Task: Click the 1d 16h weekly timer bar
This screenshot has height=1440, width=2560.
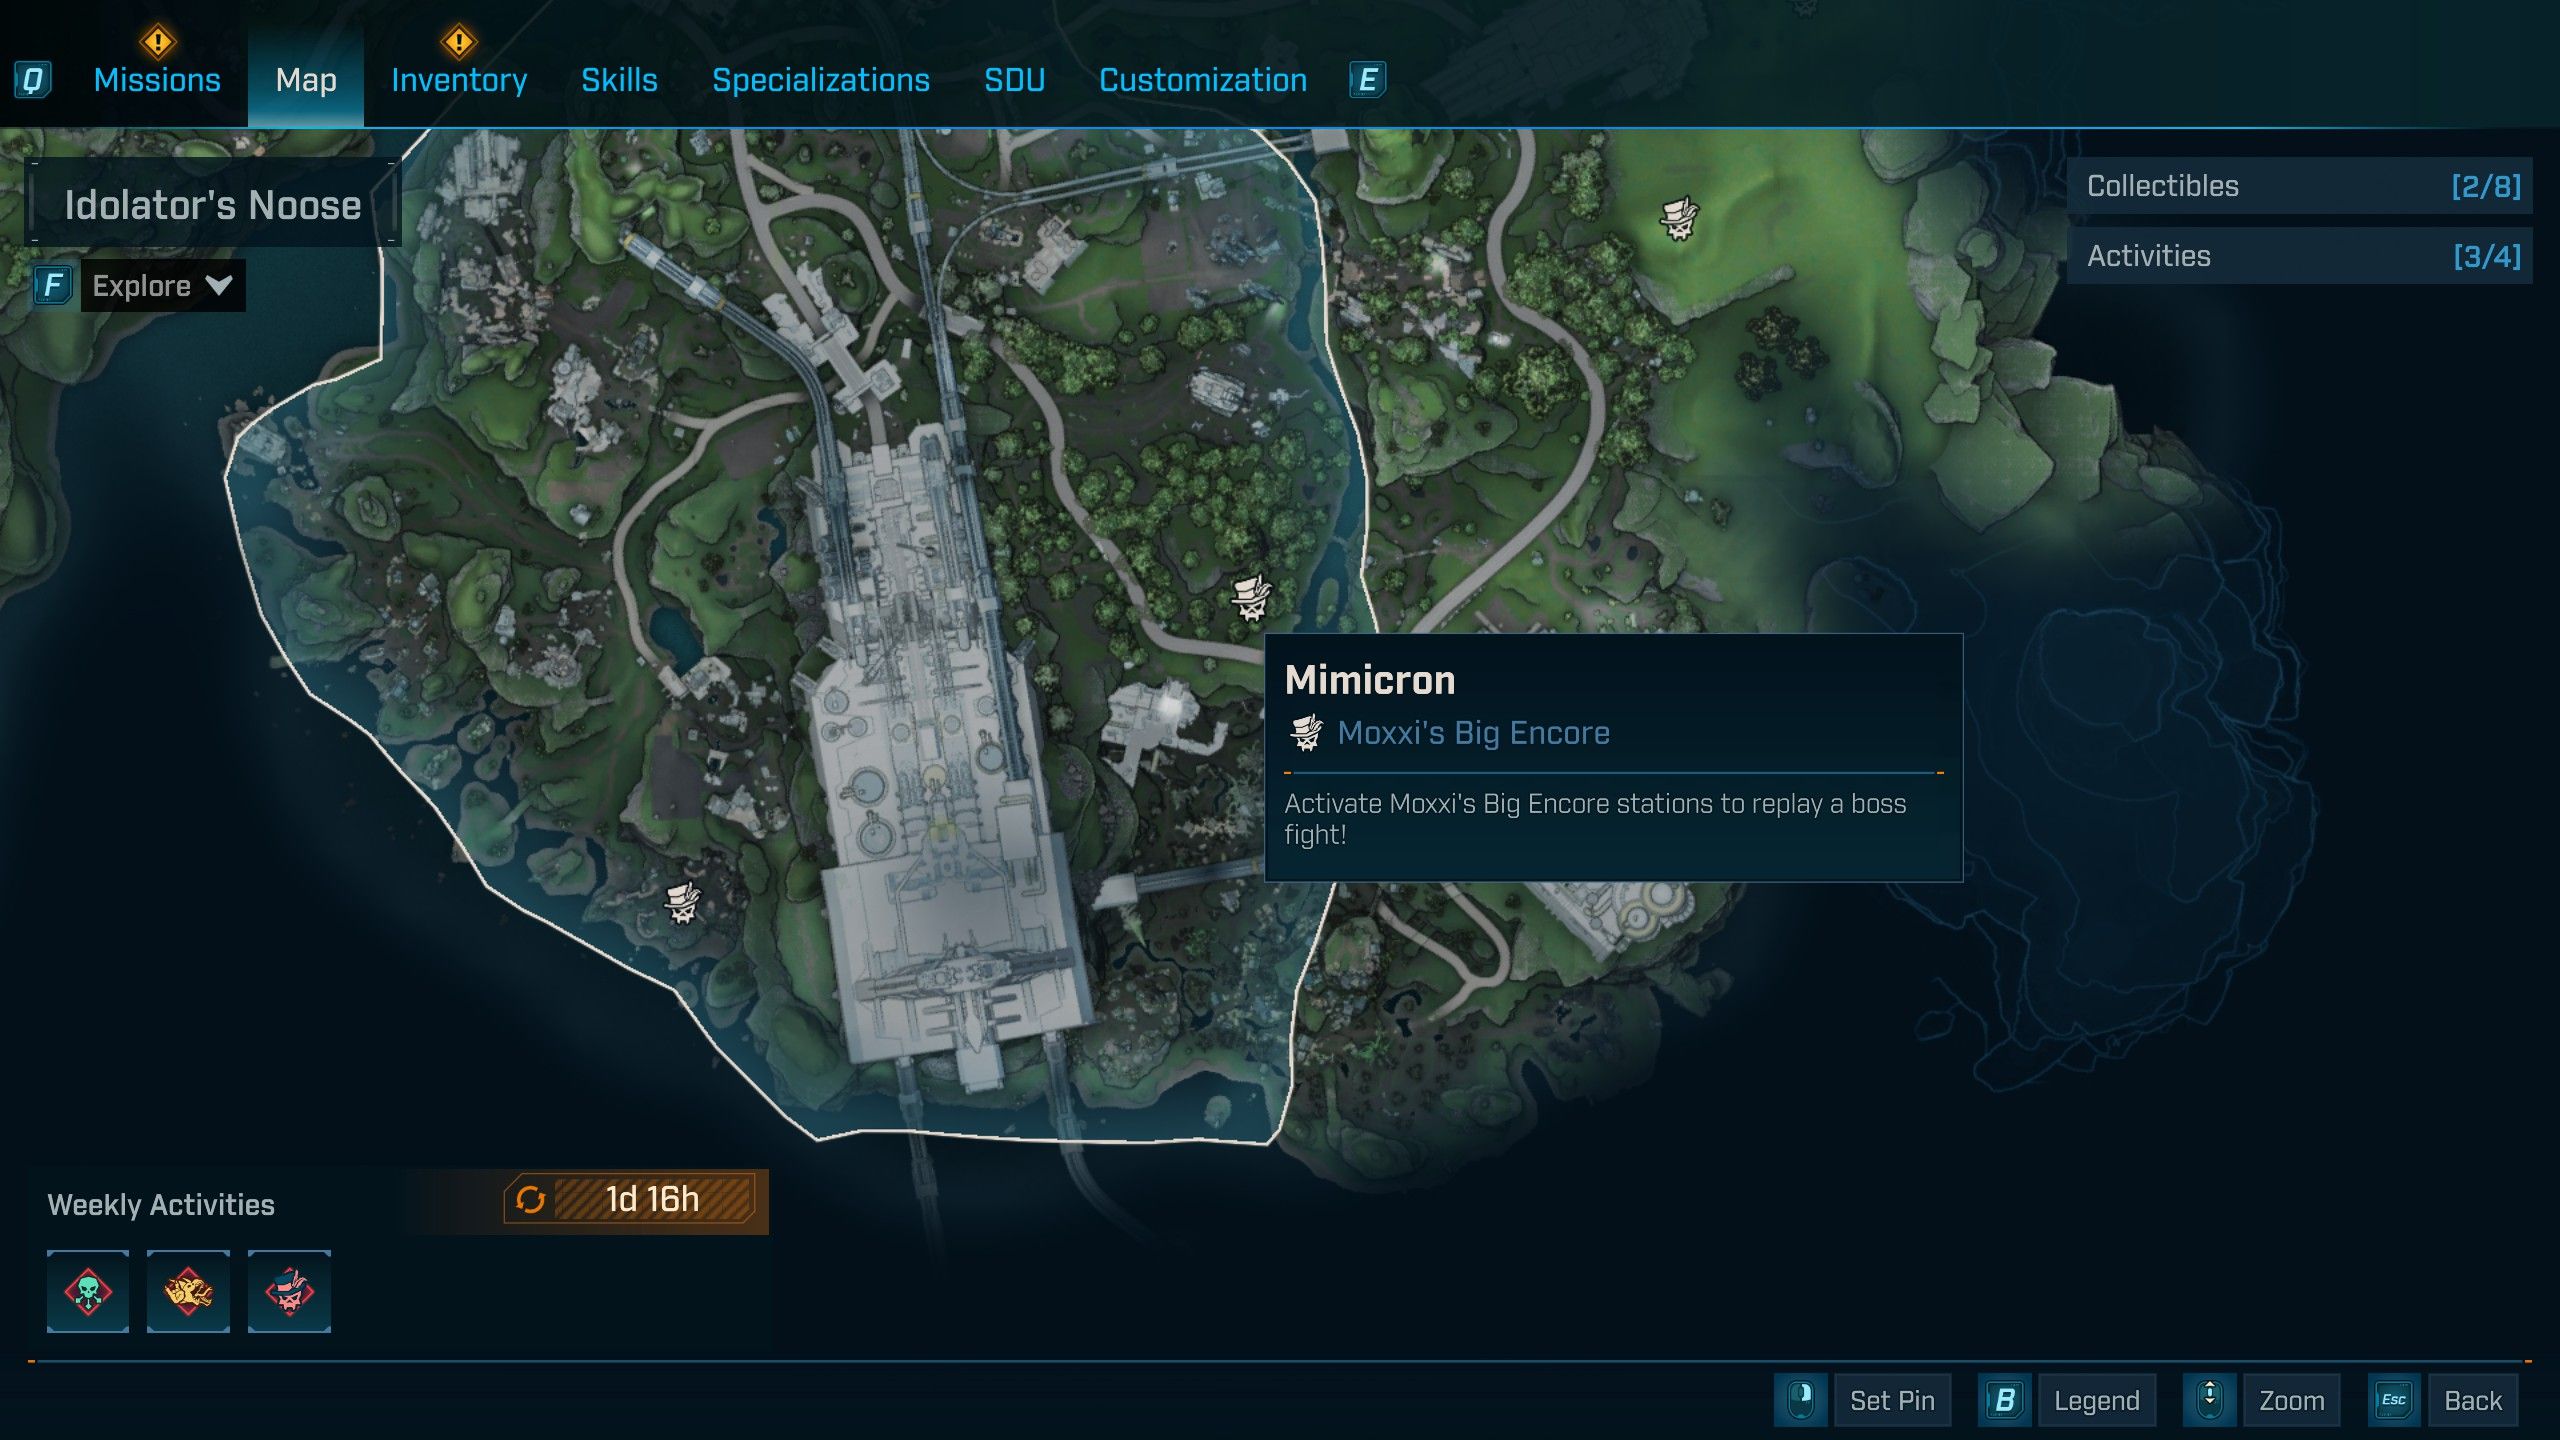Action: pos(652,1200)
